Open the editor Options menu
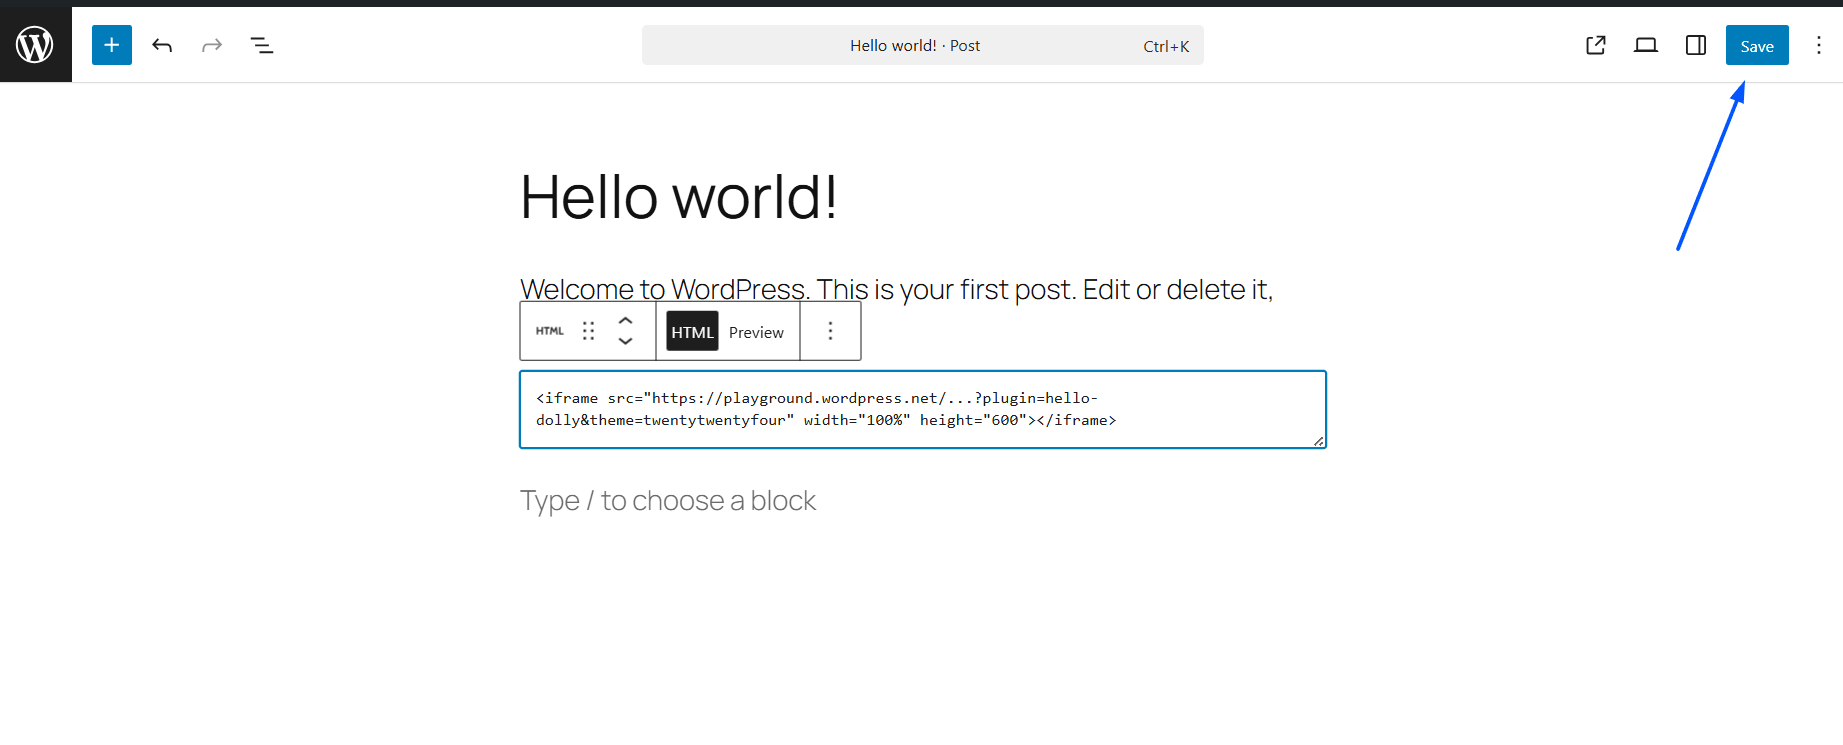This screenshot has height=745, width=1843. (1819, 45)
